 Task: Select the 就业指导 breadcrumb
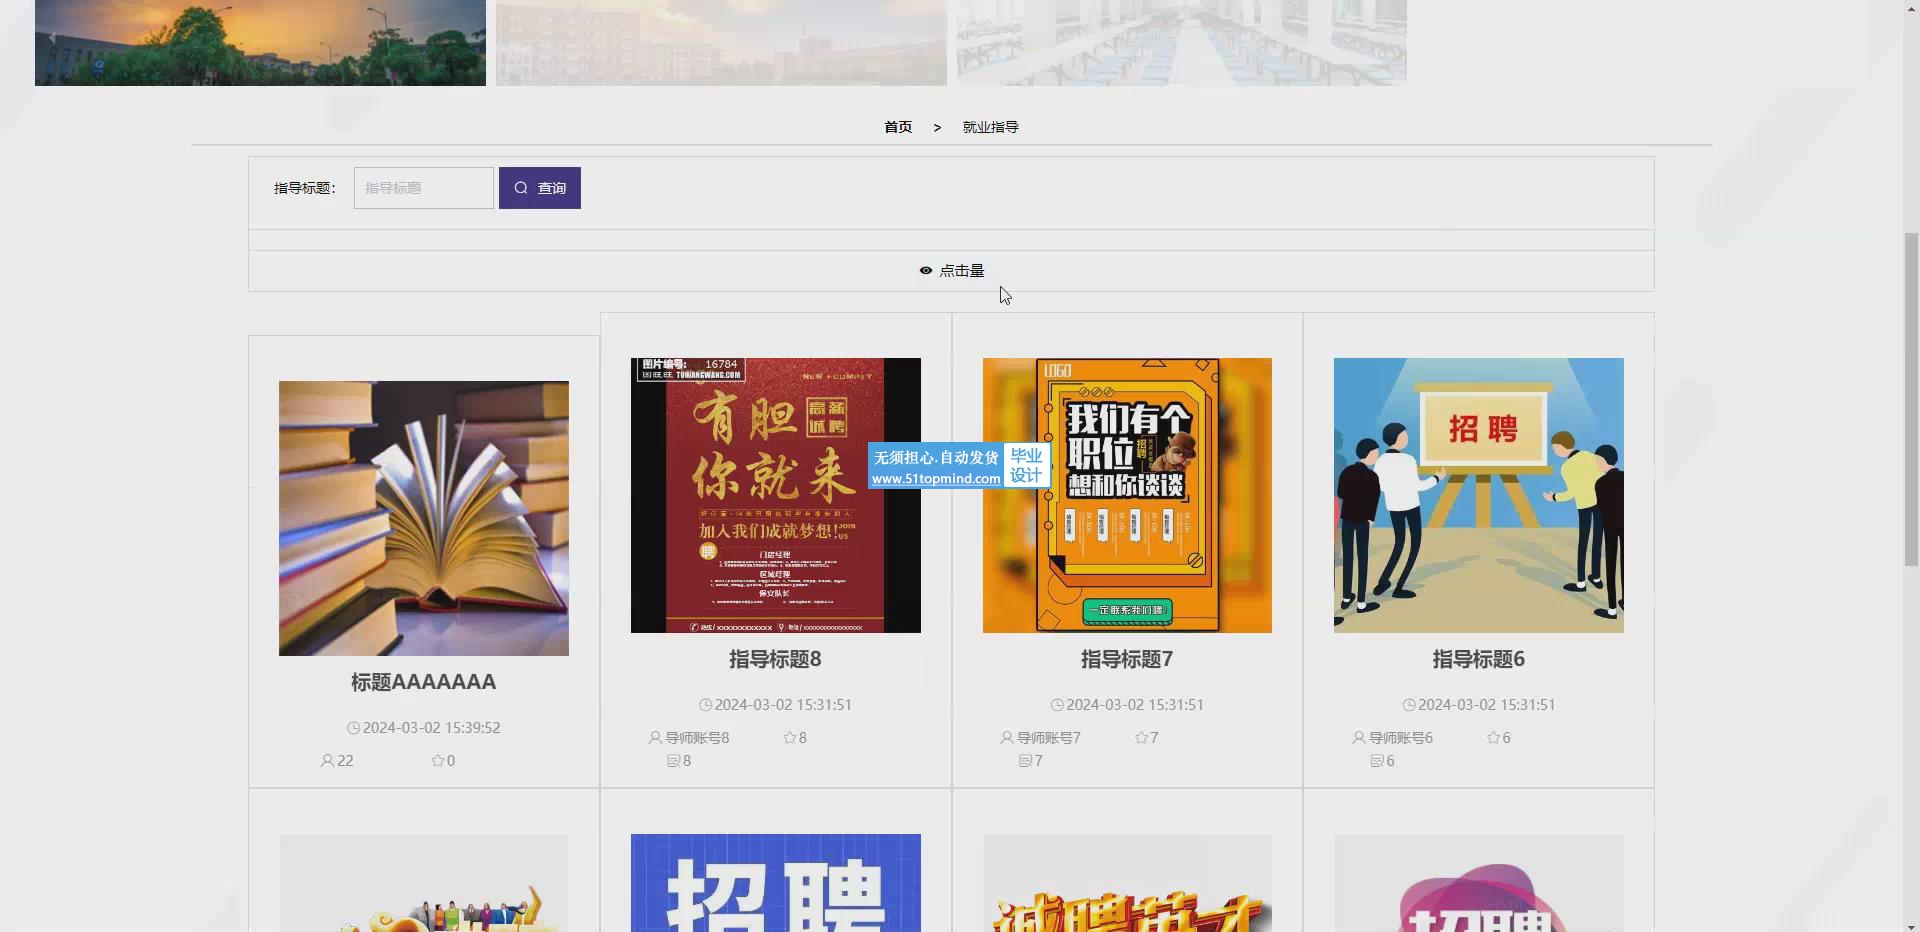pos(991,127)
